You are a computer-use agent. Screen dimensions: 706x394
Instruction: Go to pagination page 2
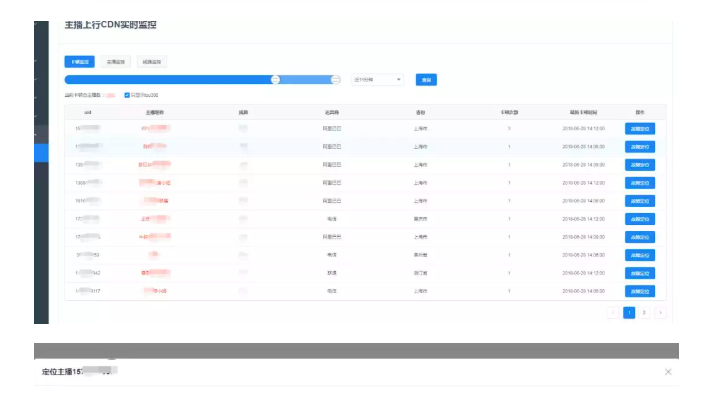click(x=644, y=312)
